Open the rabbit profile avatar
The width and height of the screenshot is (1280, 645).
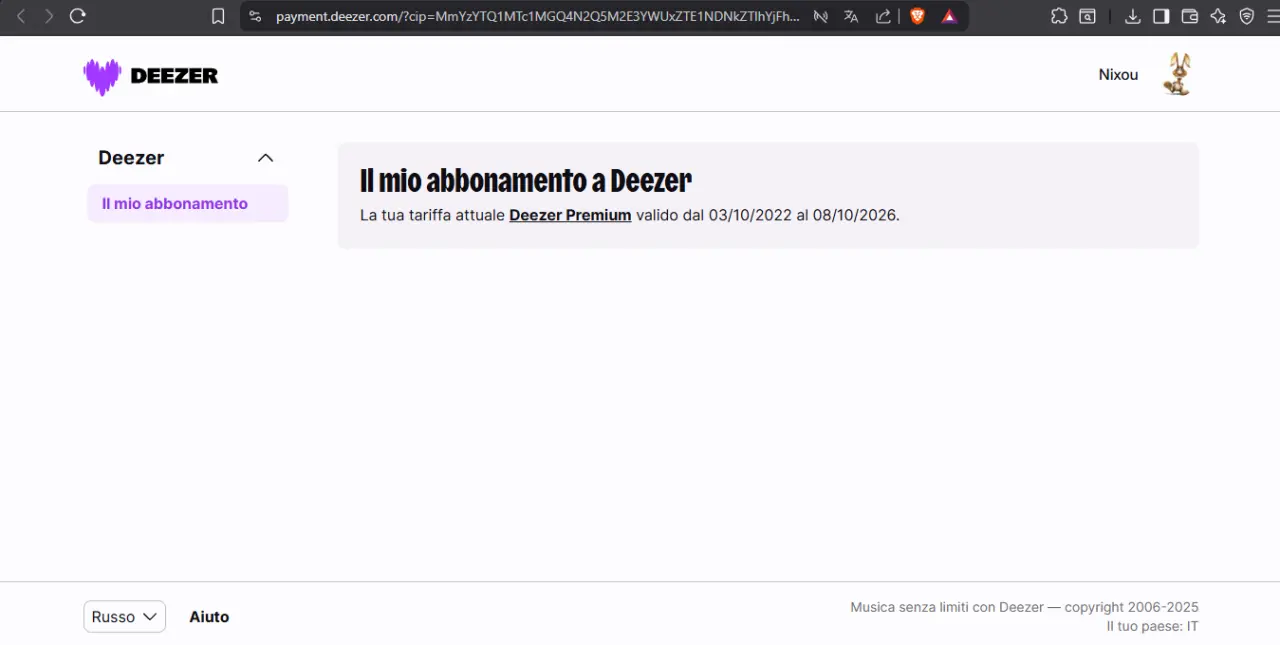(1177, 74)
